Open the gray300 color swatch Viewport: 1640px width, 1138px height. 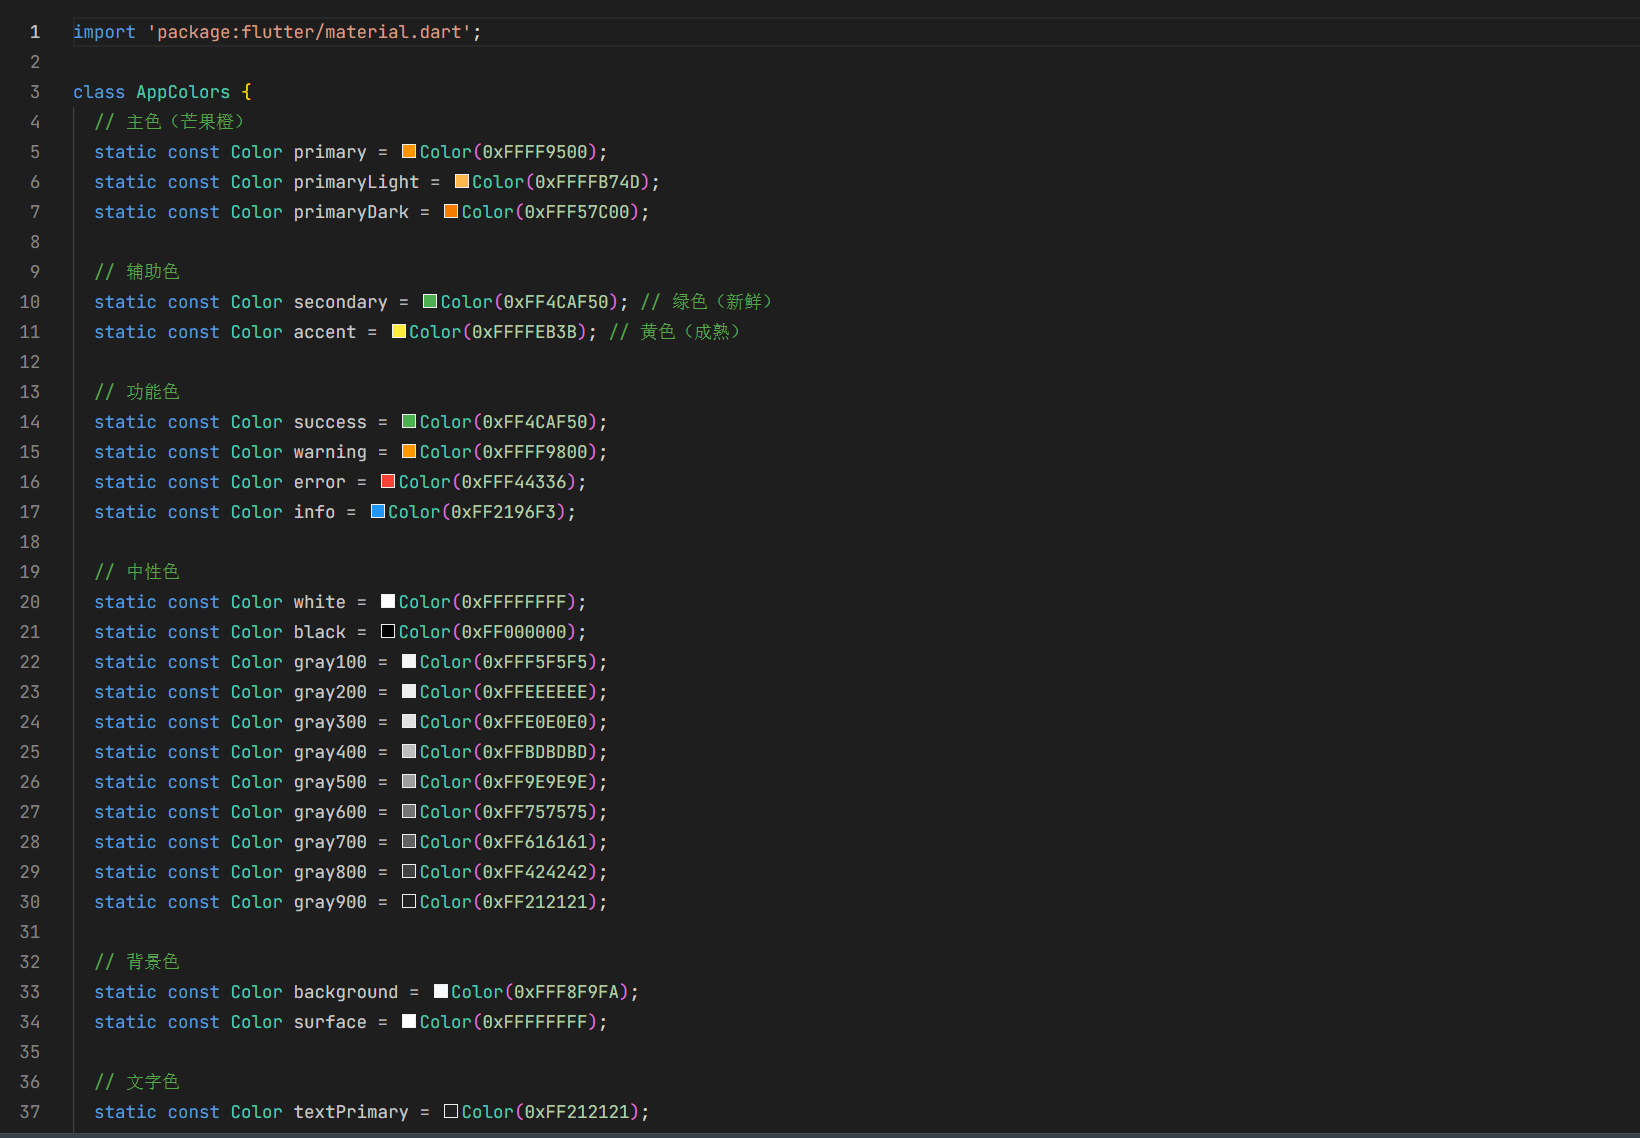pos(409,721)
